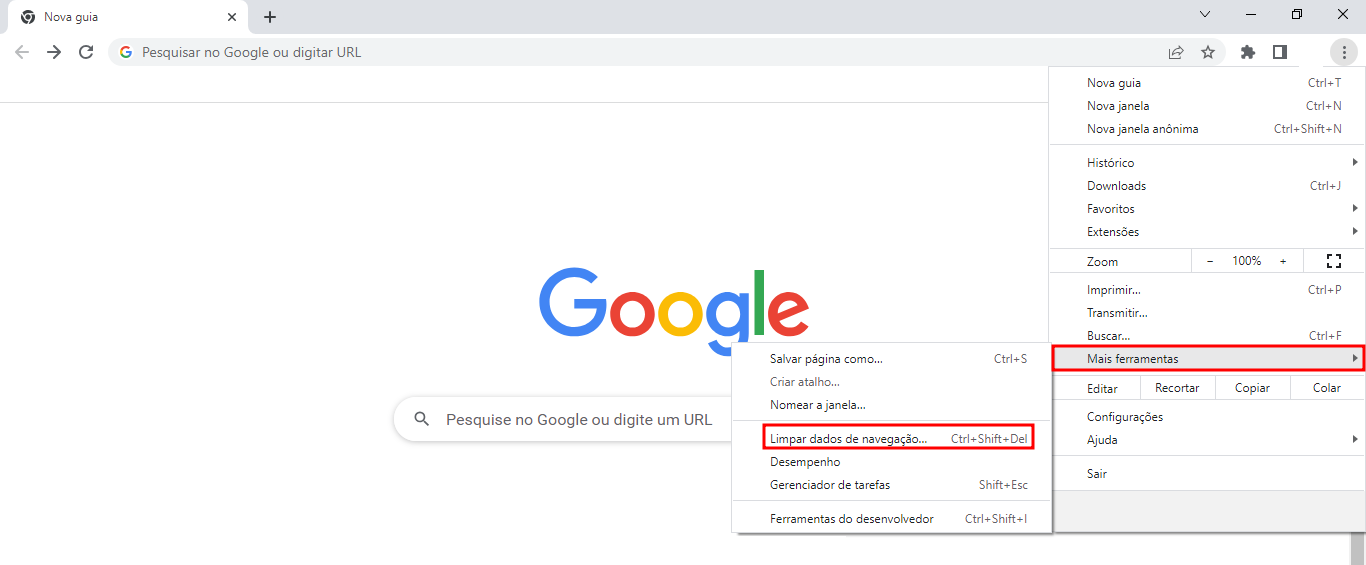Viewport: 1366px width, 565px height.
Task: Click the Zoom label in menu
Action: click(x=1102, y=261)
